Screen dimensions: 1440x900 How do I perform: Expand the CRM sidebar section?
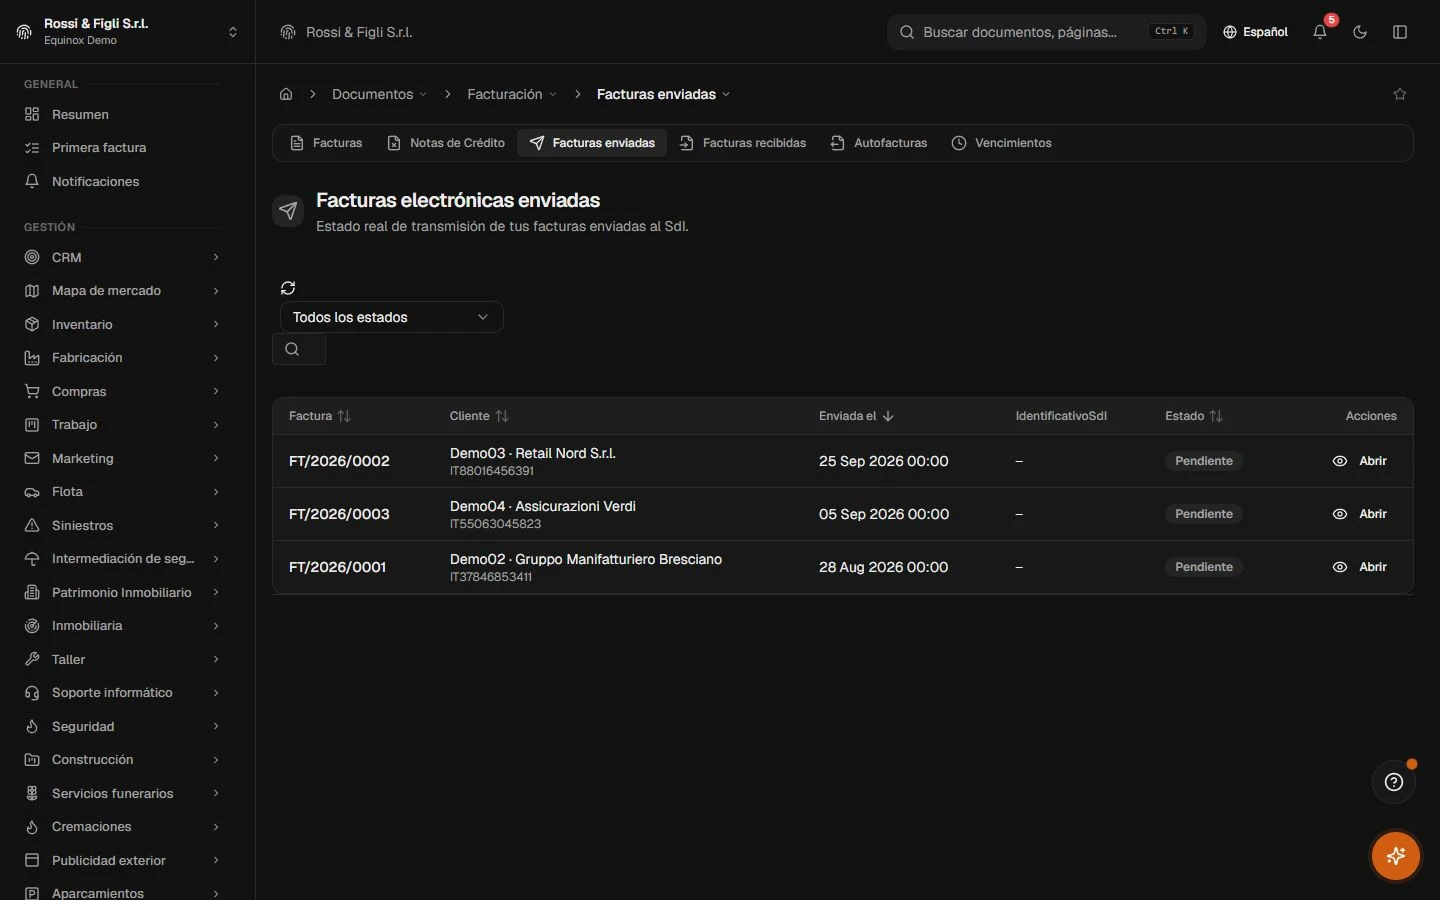click(x=122, y=257)
